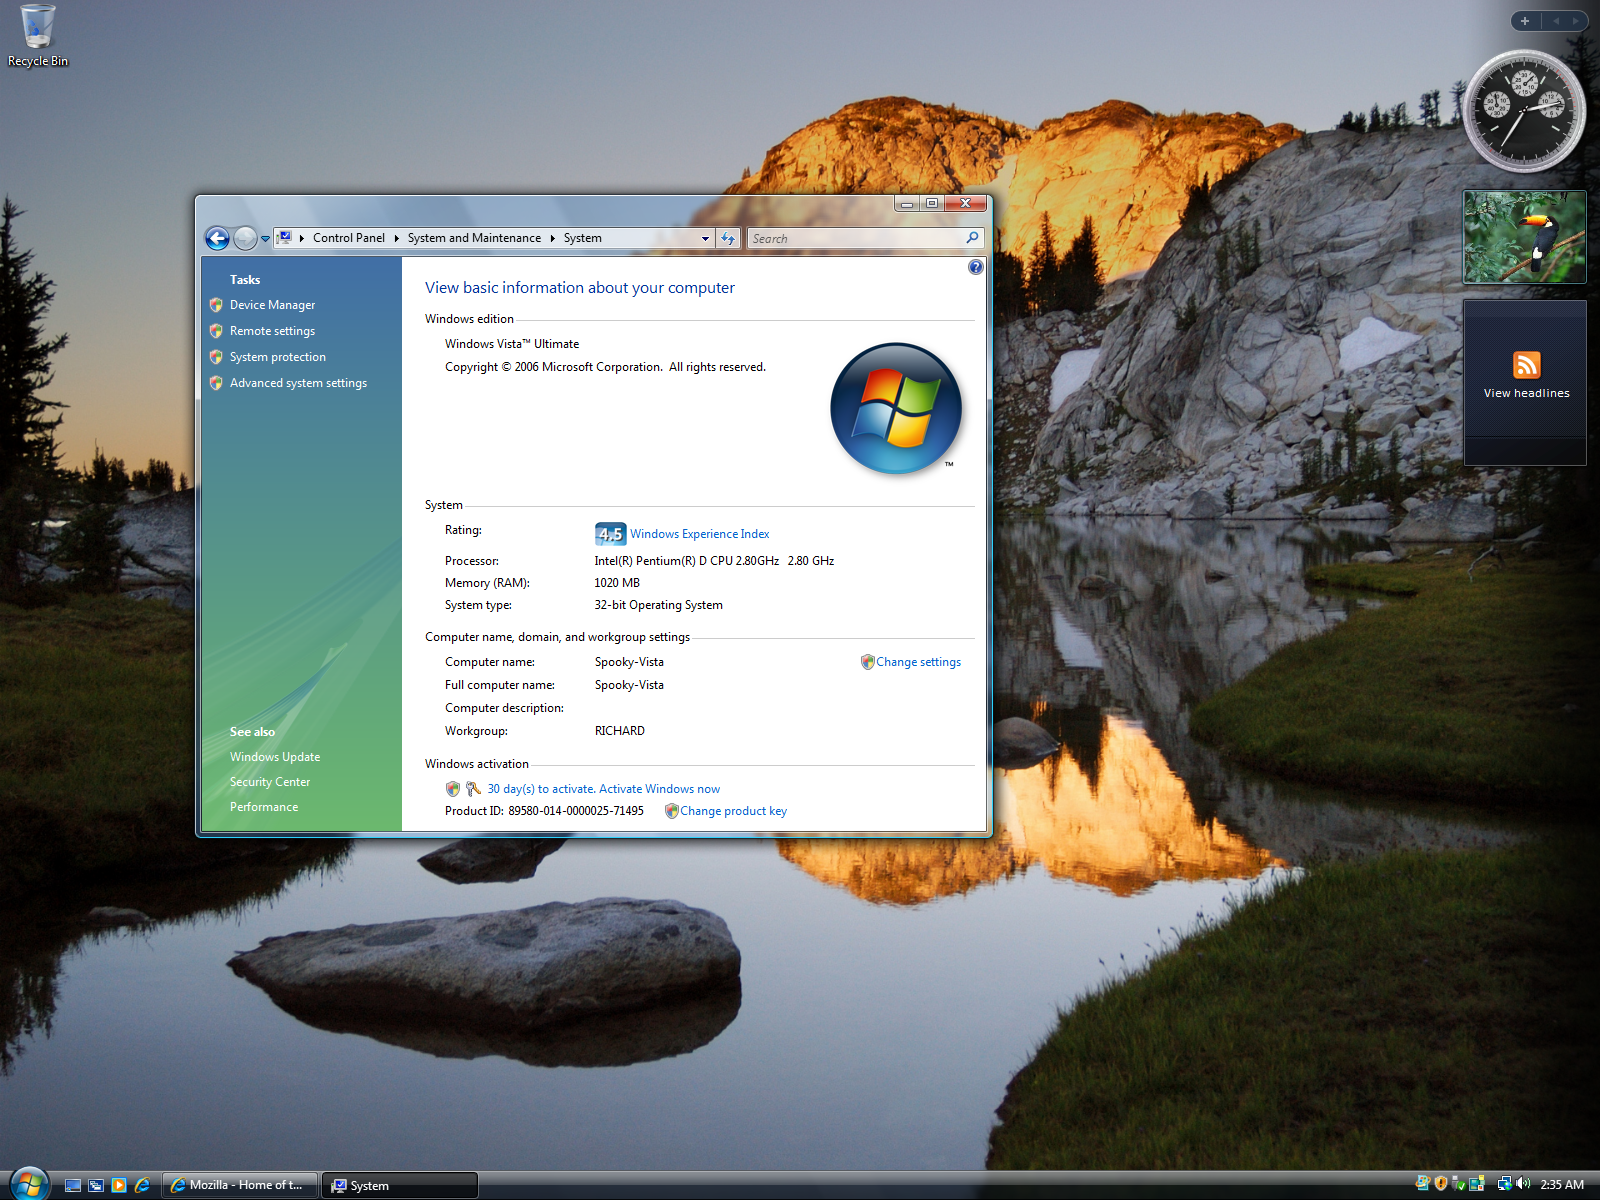Image resolution: width=1600 pixels, height=1200 pixels.
Task: Click the Windows Experience Index link
Action: [x=699, y=534]
